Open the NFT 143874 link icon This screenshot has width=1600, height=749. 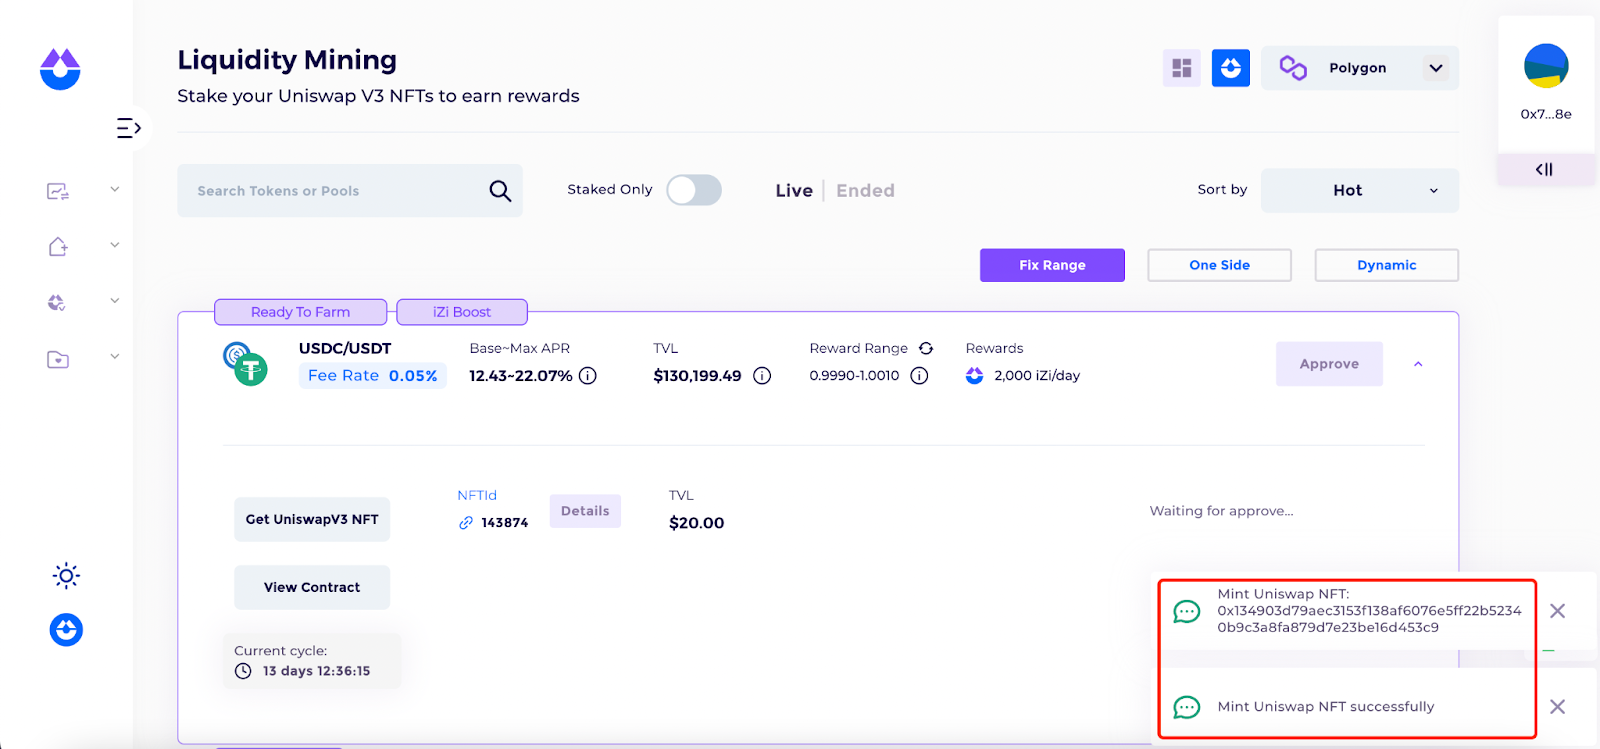[x=466, y=523]
